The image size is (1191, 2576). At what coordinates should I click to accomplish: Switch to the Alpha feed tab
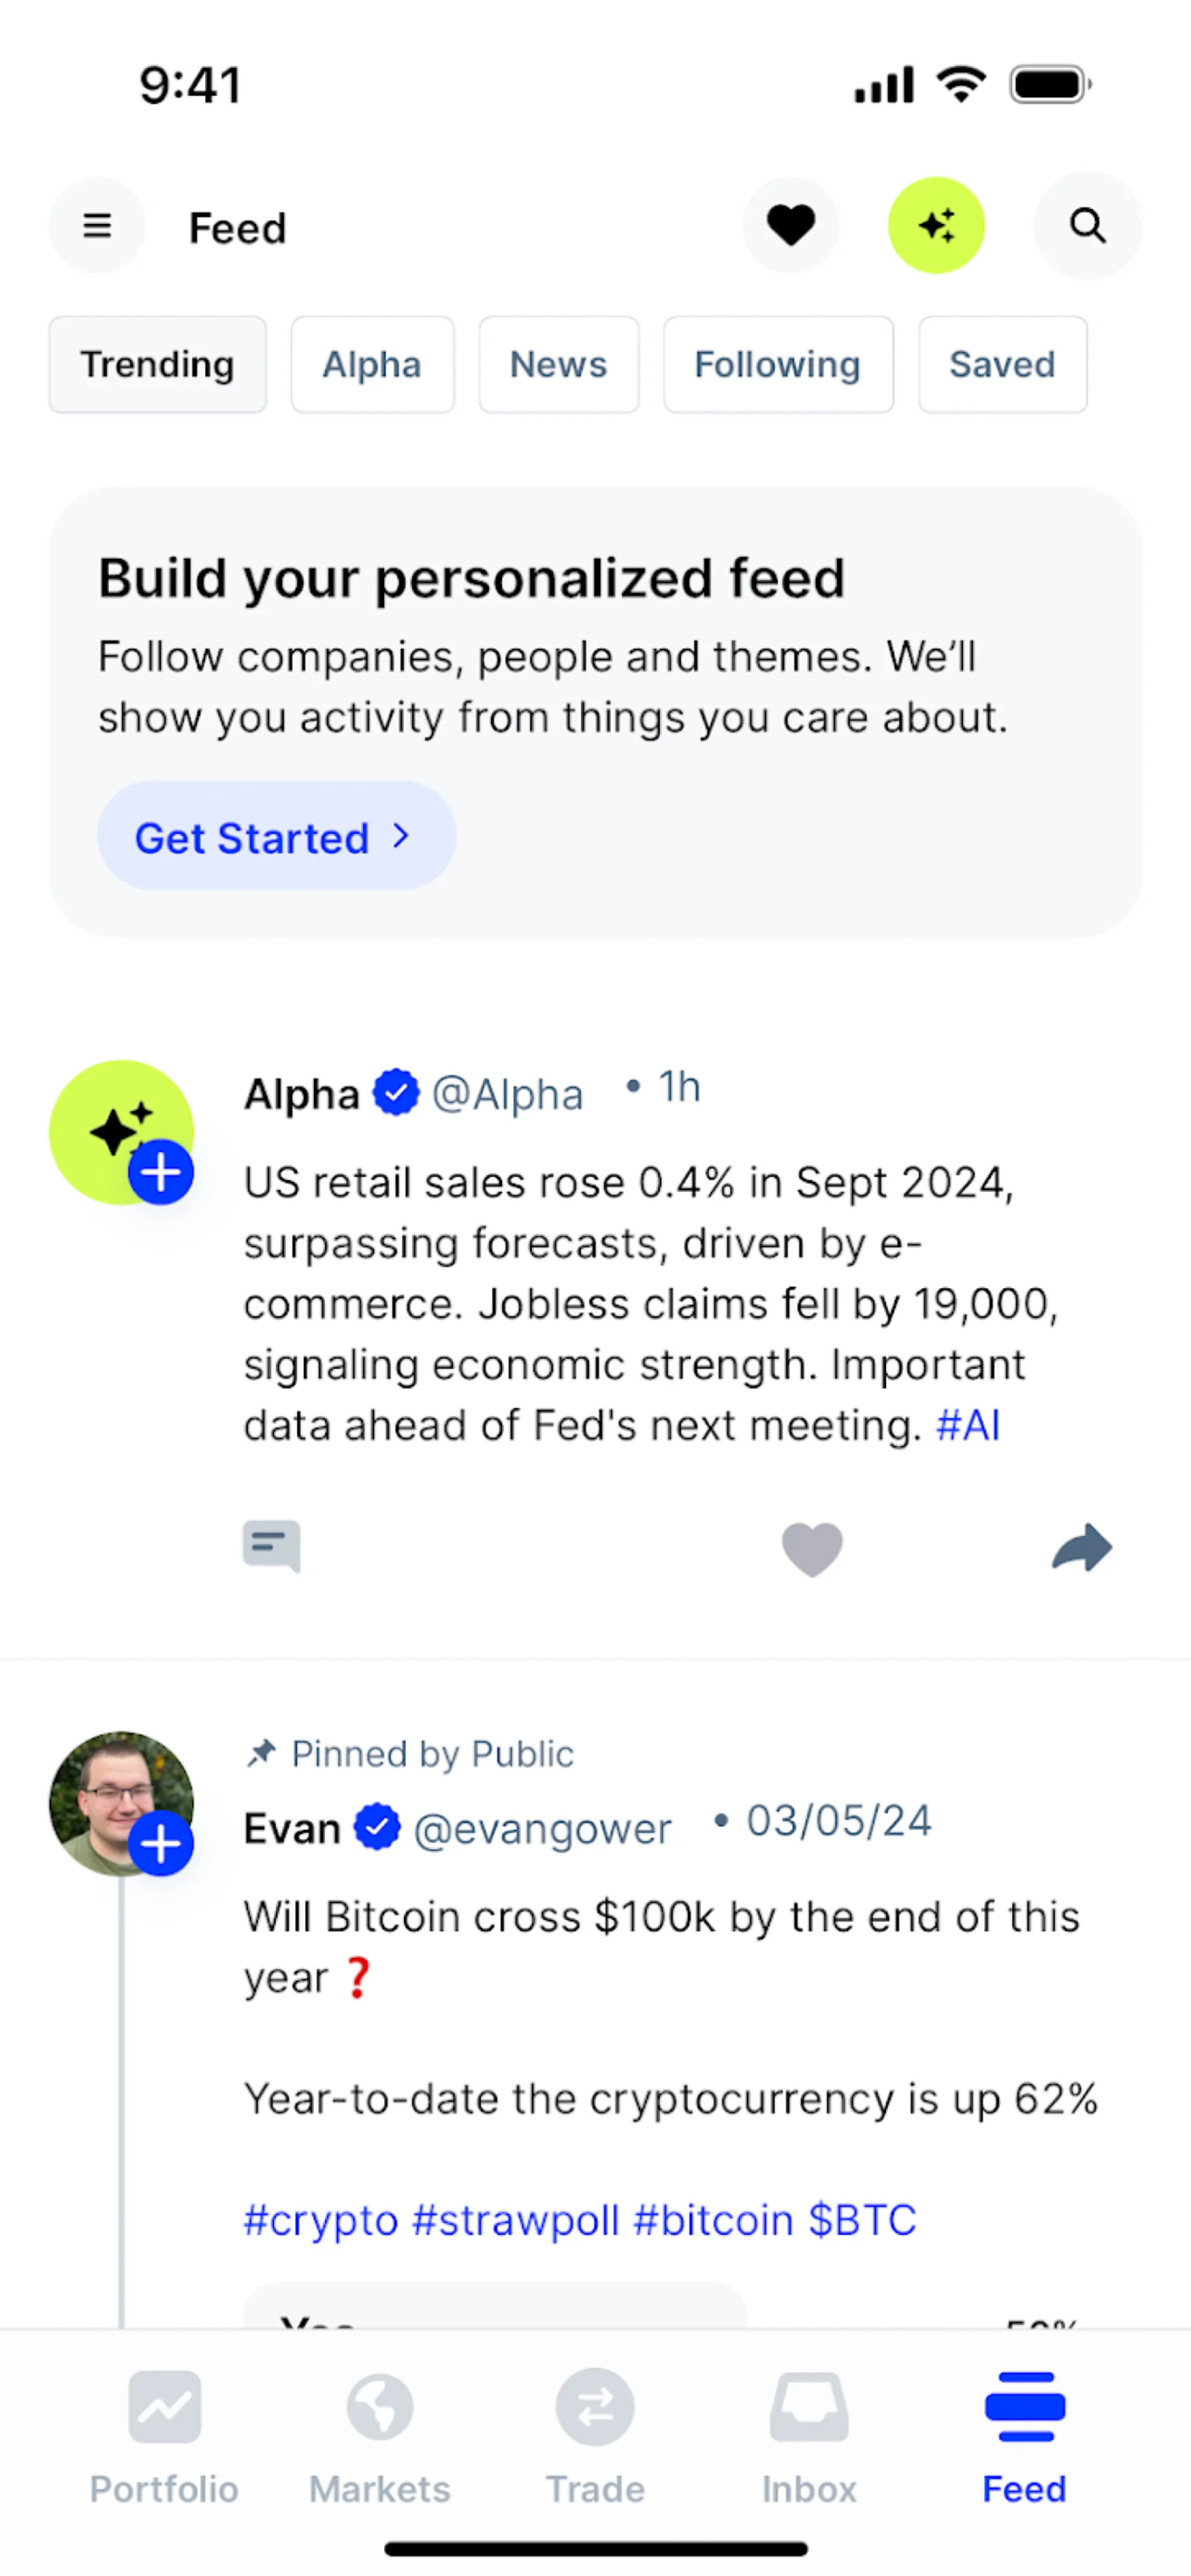(372, 364)
